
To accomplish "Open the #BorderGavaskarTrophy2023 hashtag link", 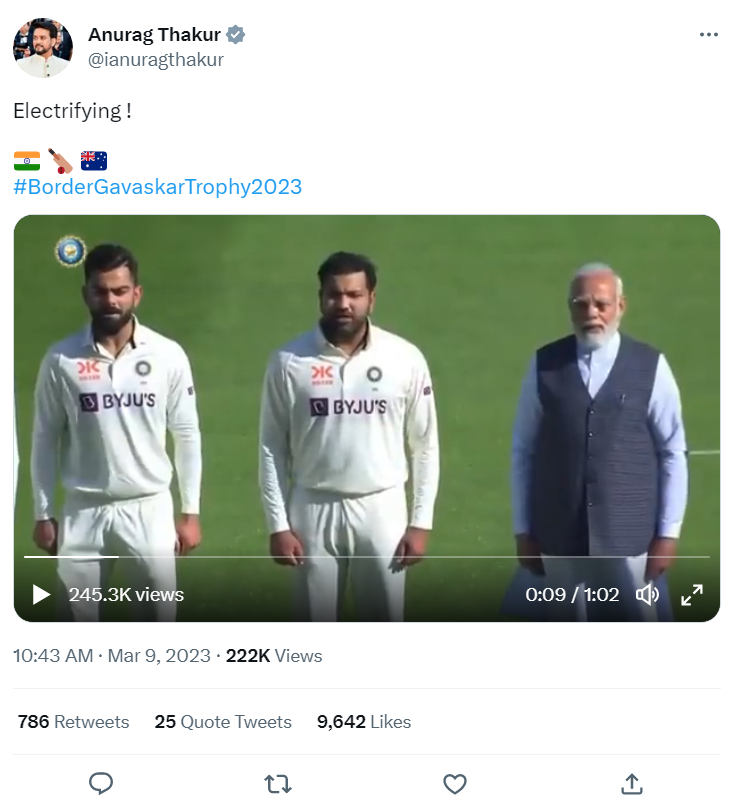I will pos(157,187).
